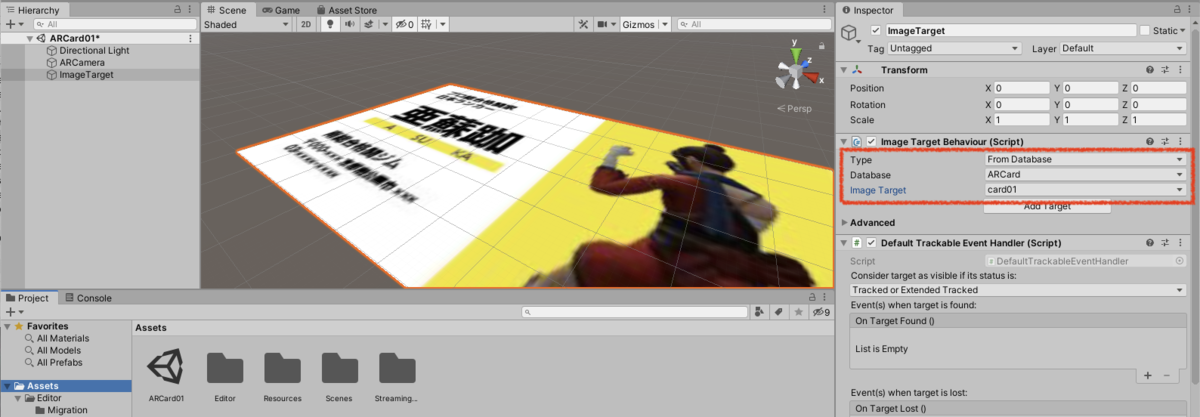The height and width of the screenshot is (417, 1200).
Task: Switch to the Game tab
Action: coord(280,9)
